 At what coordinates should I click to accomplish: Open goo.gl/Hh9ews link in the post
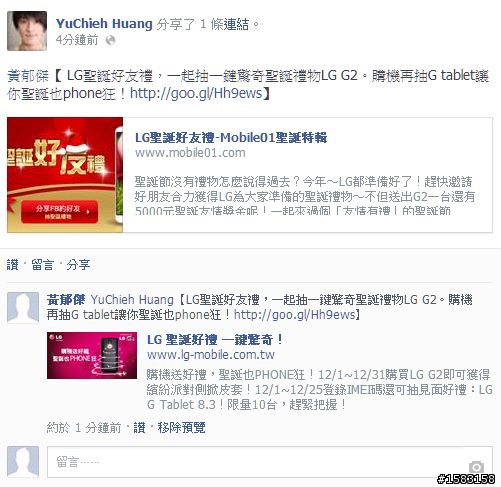coord(196,93)
